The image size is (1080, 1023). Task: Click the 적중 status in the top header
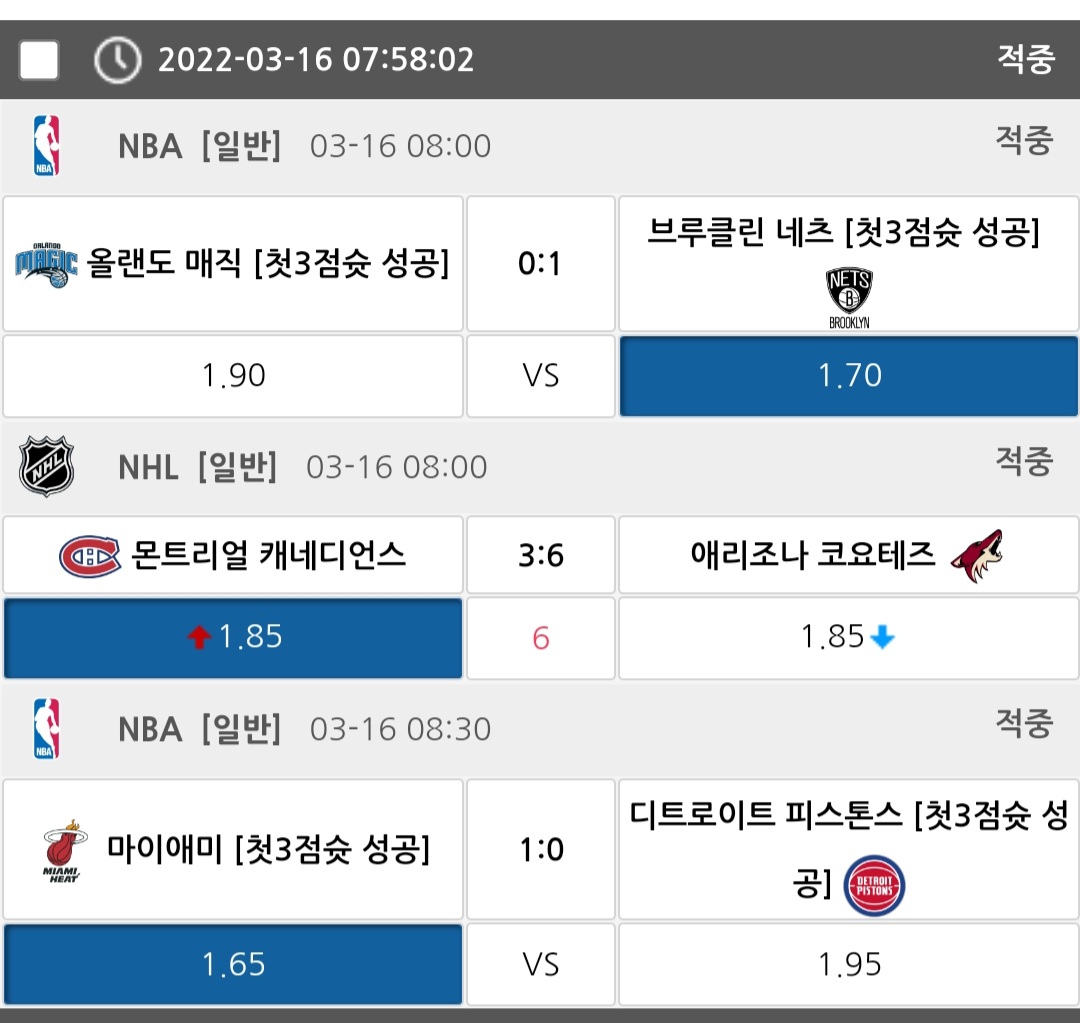coord(1025,59)
